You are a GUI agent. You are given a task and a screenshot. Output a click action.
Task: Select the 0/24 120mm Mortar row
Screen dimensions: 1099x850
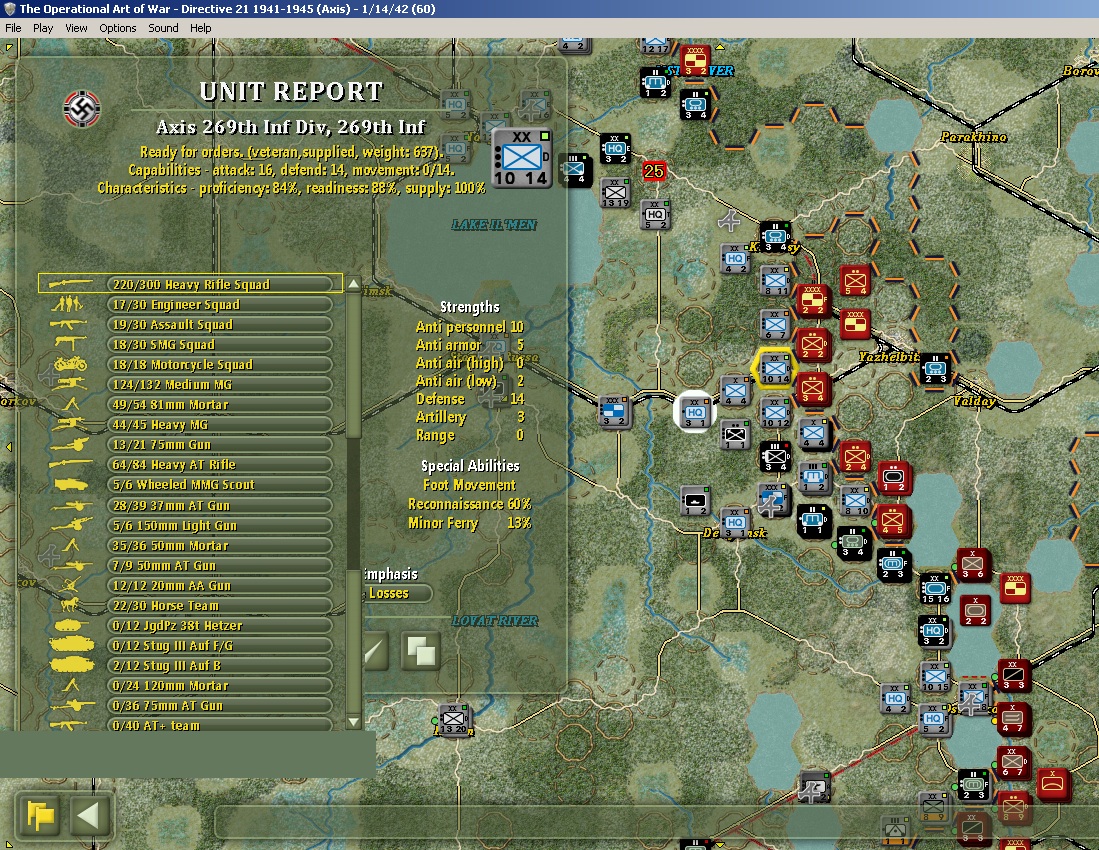coord(219,685)
